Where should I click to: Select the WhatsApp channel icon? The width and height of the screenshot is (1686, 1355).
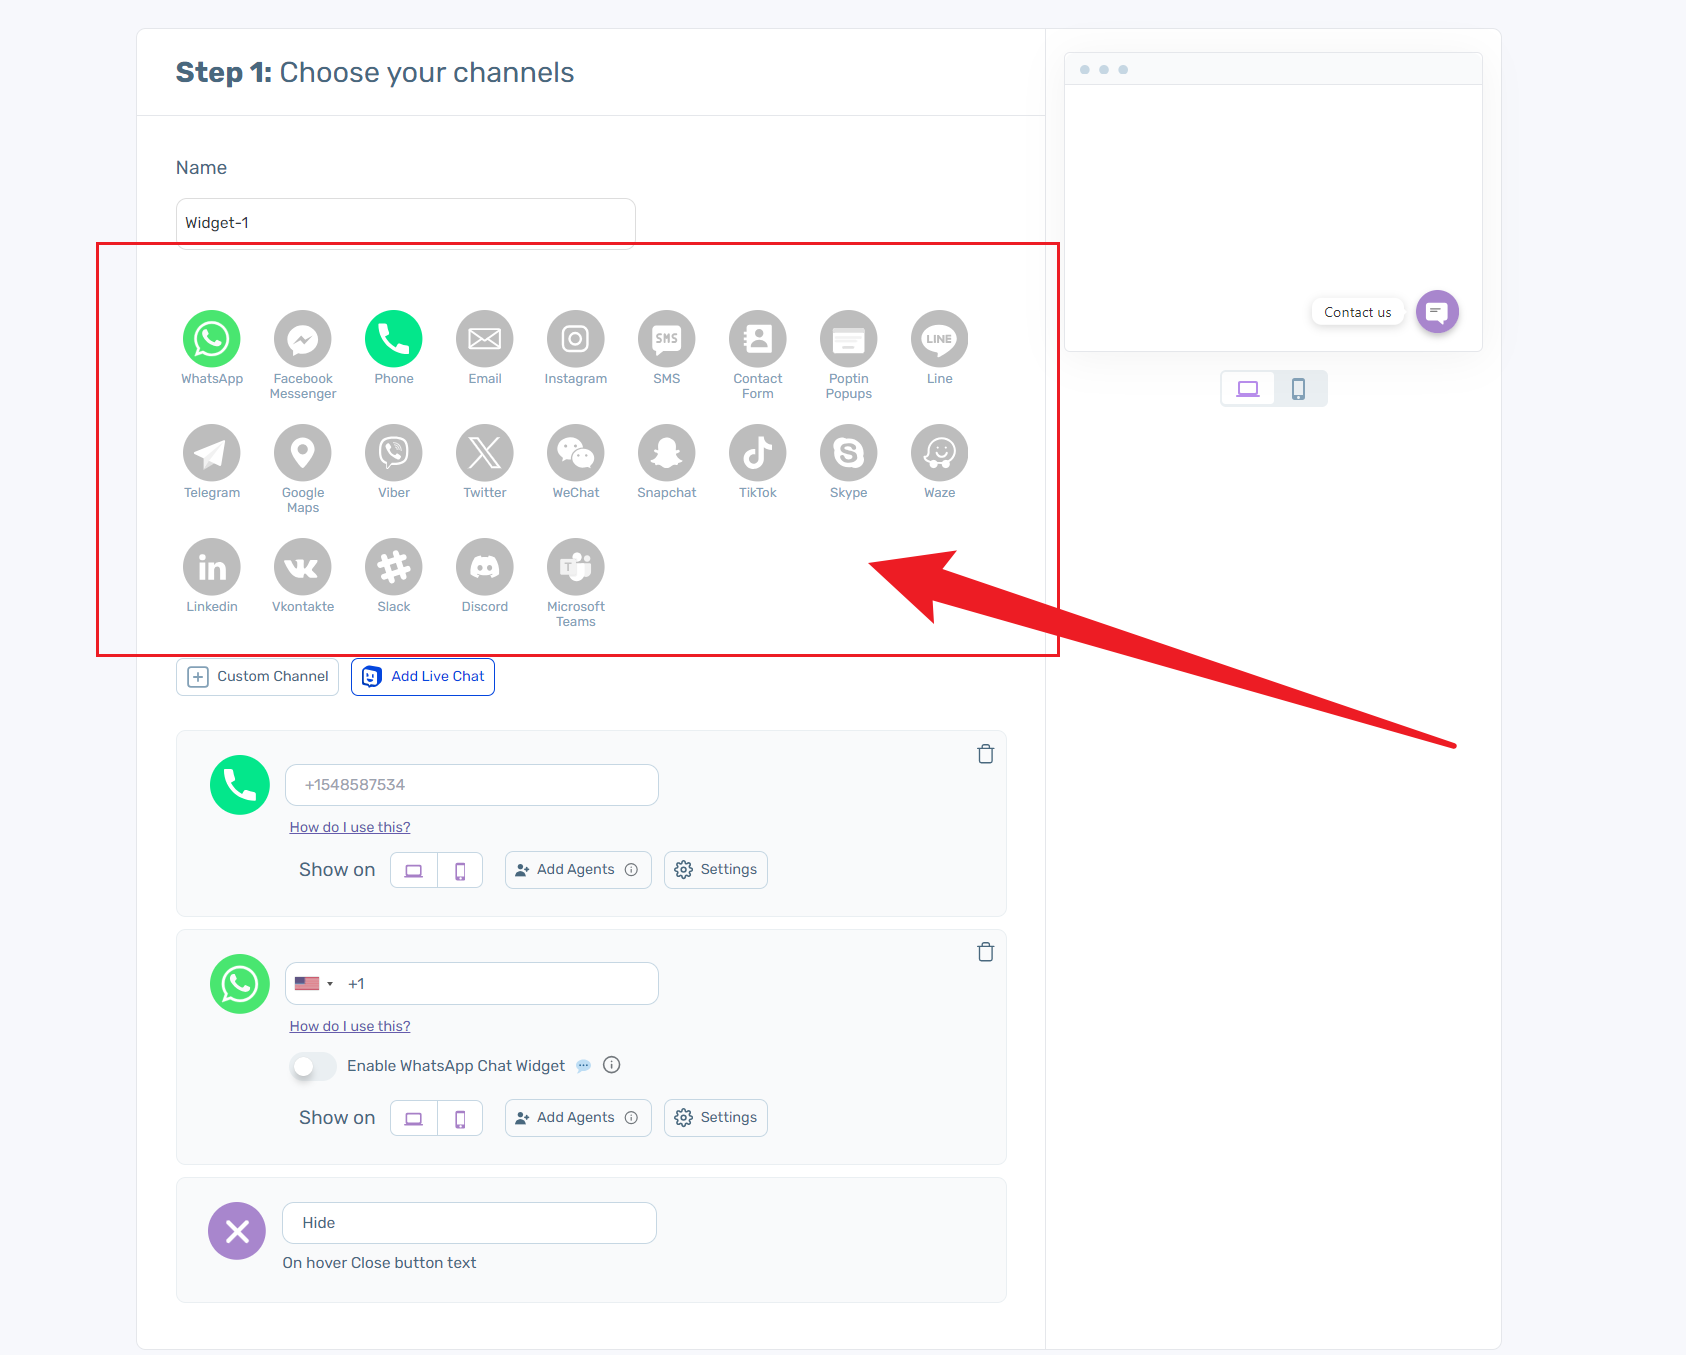[211, 339]
